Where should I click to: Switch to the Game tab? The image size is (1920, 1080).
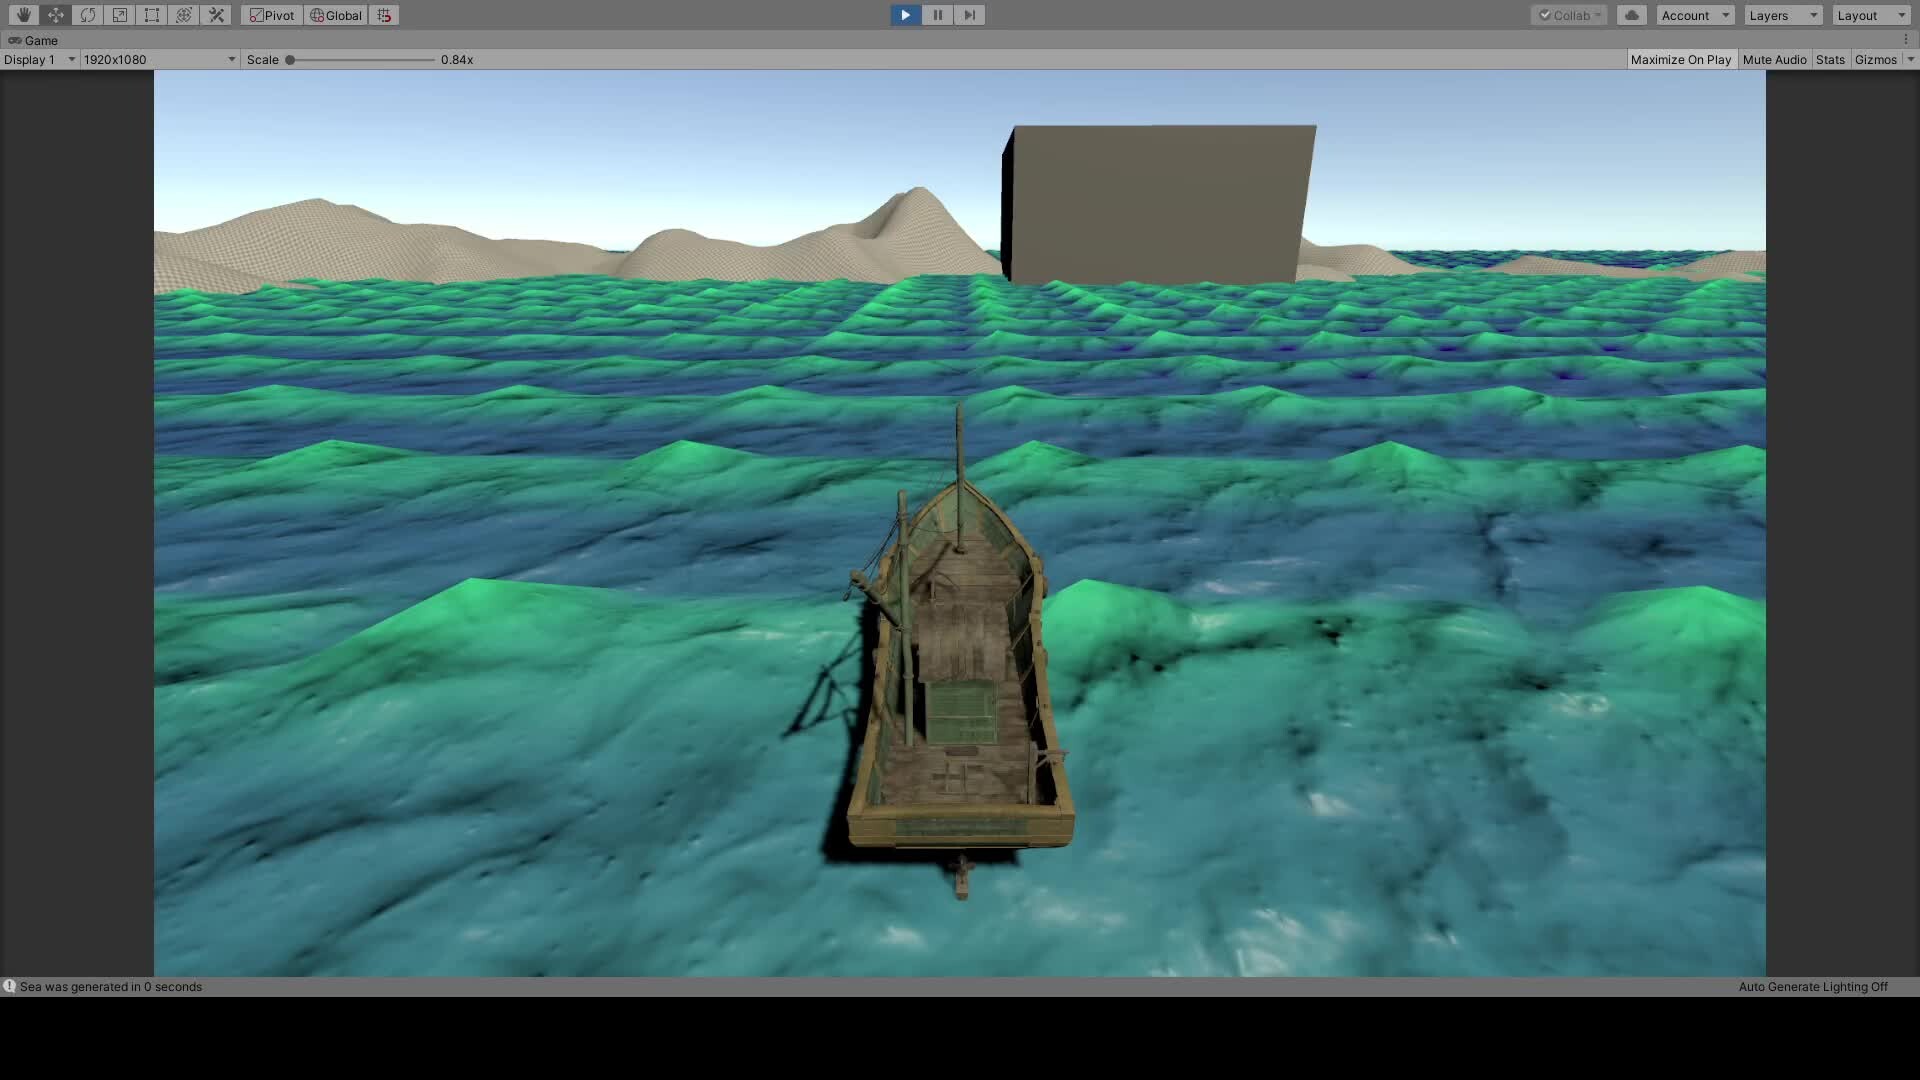point(34,40)
